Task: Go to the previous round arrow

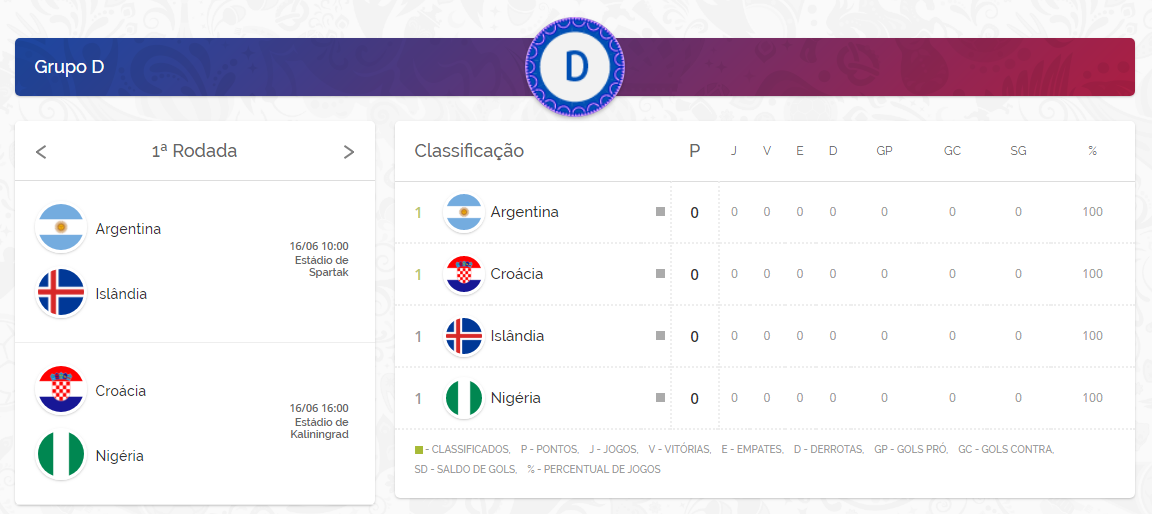Action: pyautogui.click(x=41, y=152)
